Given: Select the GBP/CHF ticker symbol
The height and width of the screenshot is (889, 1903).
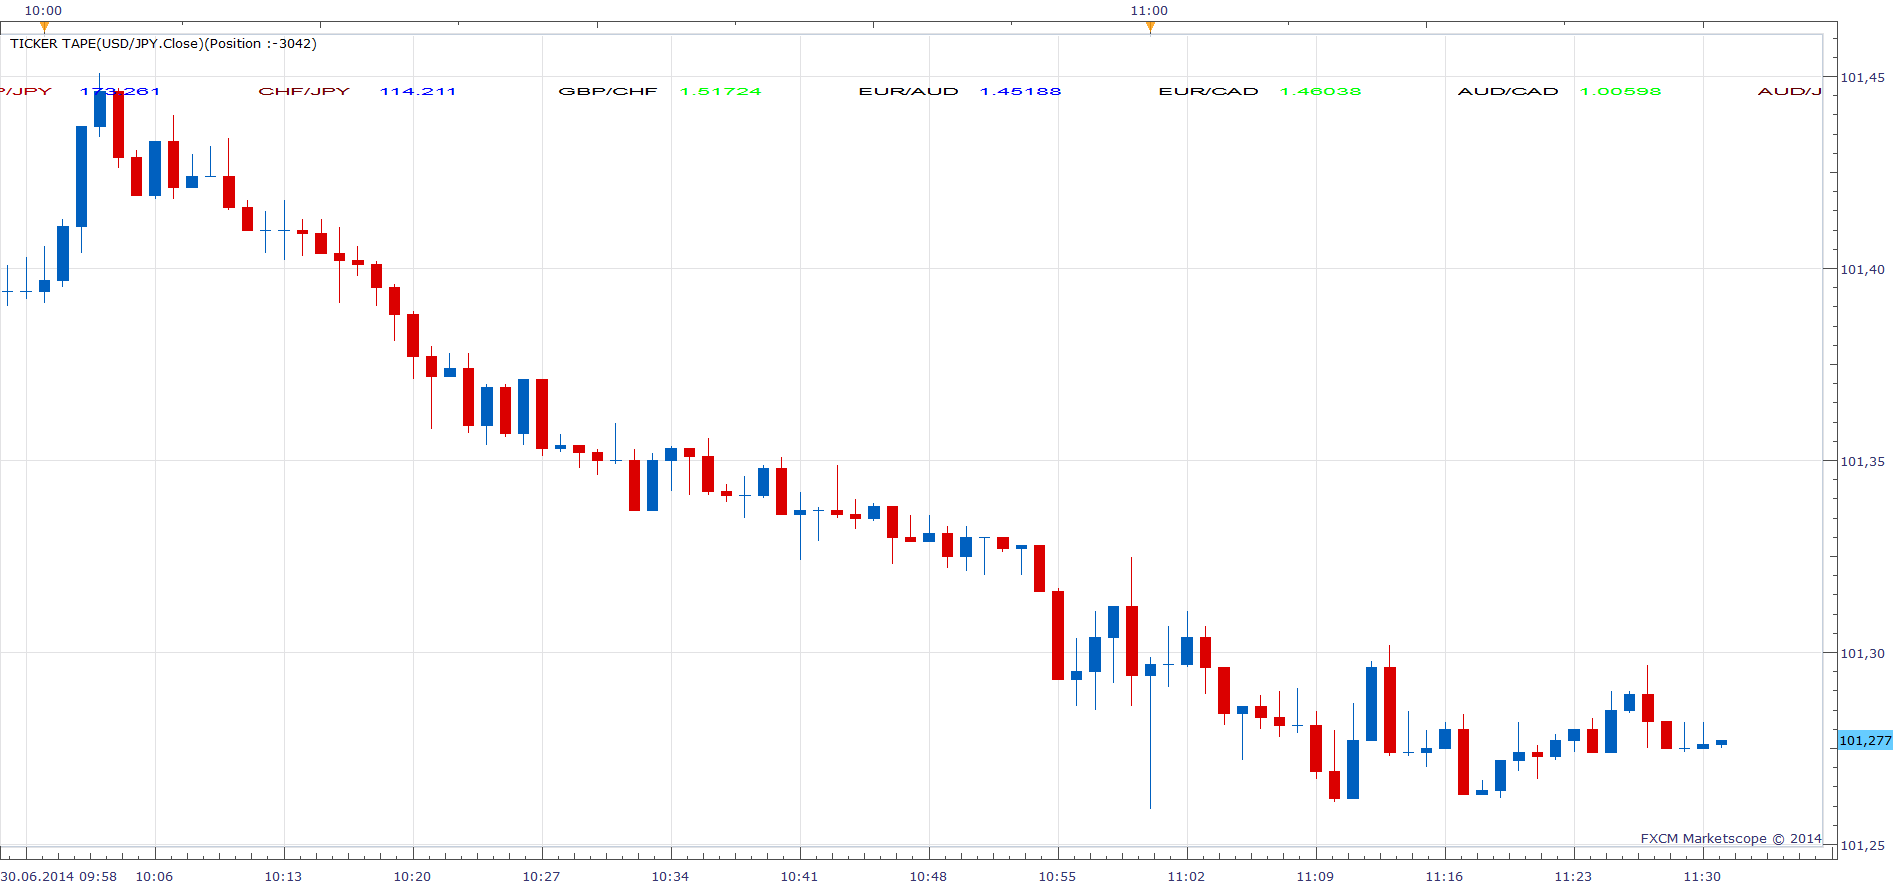Looking at the screenshot, I should tap(608, 91).
